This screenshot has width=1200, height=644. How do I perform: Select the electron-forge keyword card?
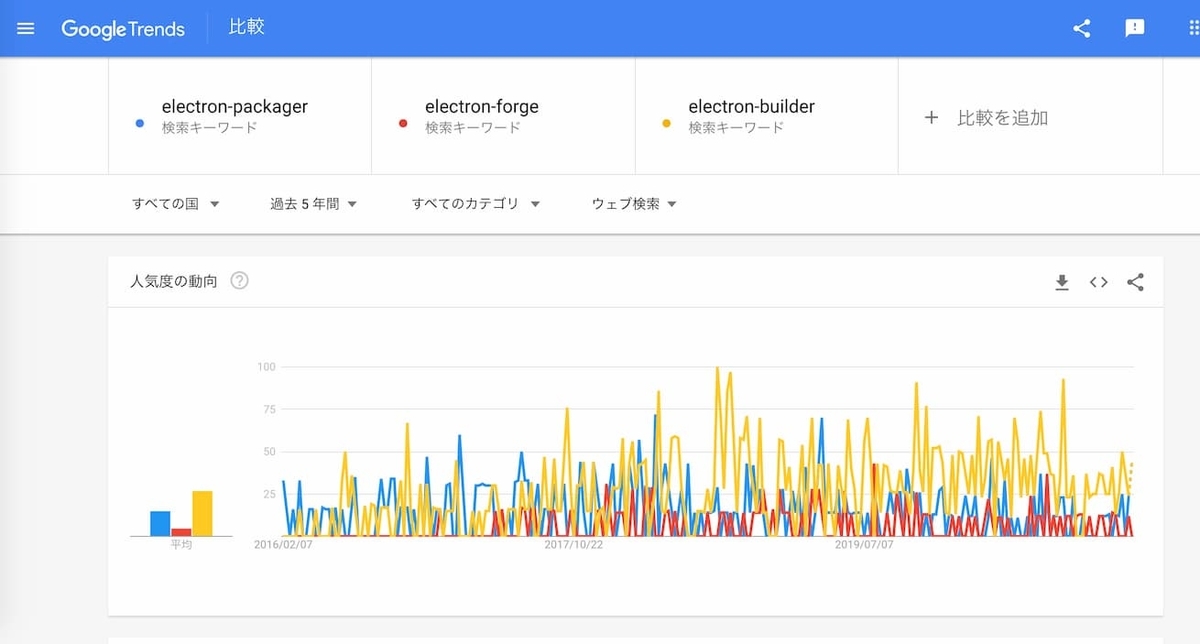[x=502, y=114]
